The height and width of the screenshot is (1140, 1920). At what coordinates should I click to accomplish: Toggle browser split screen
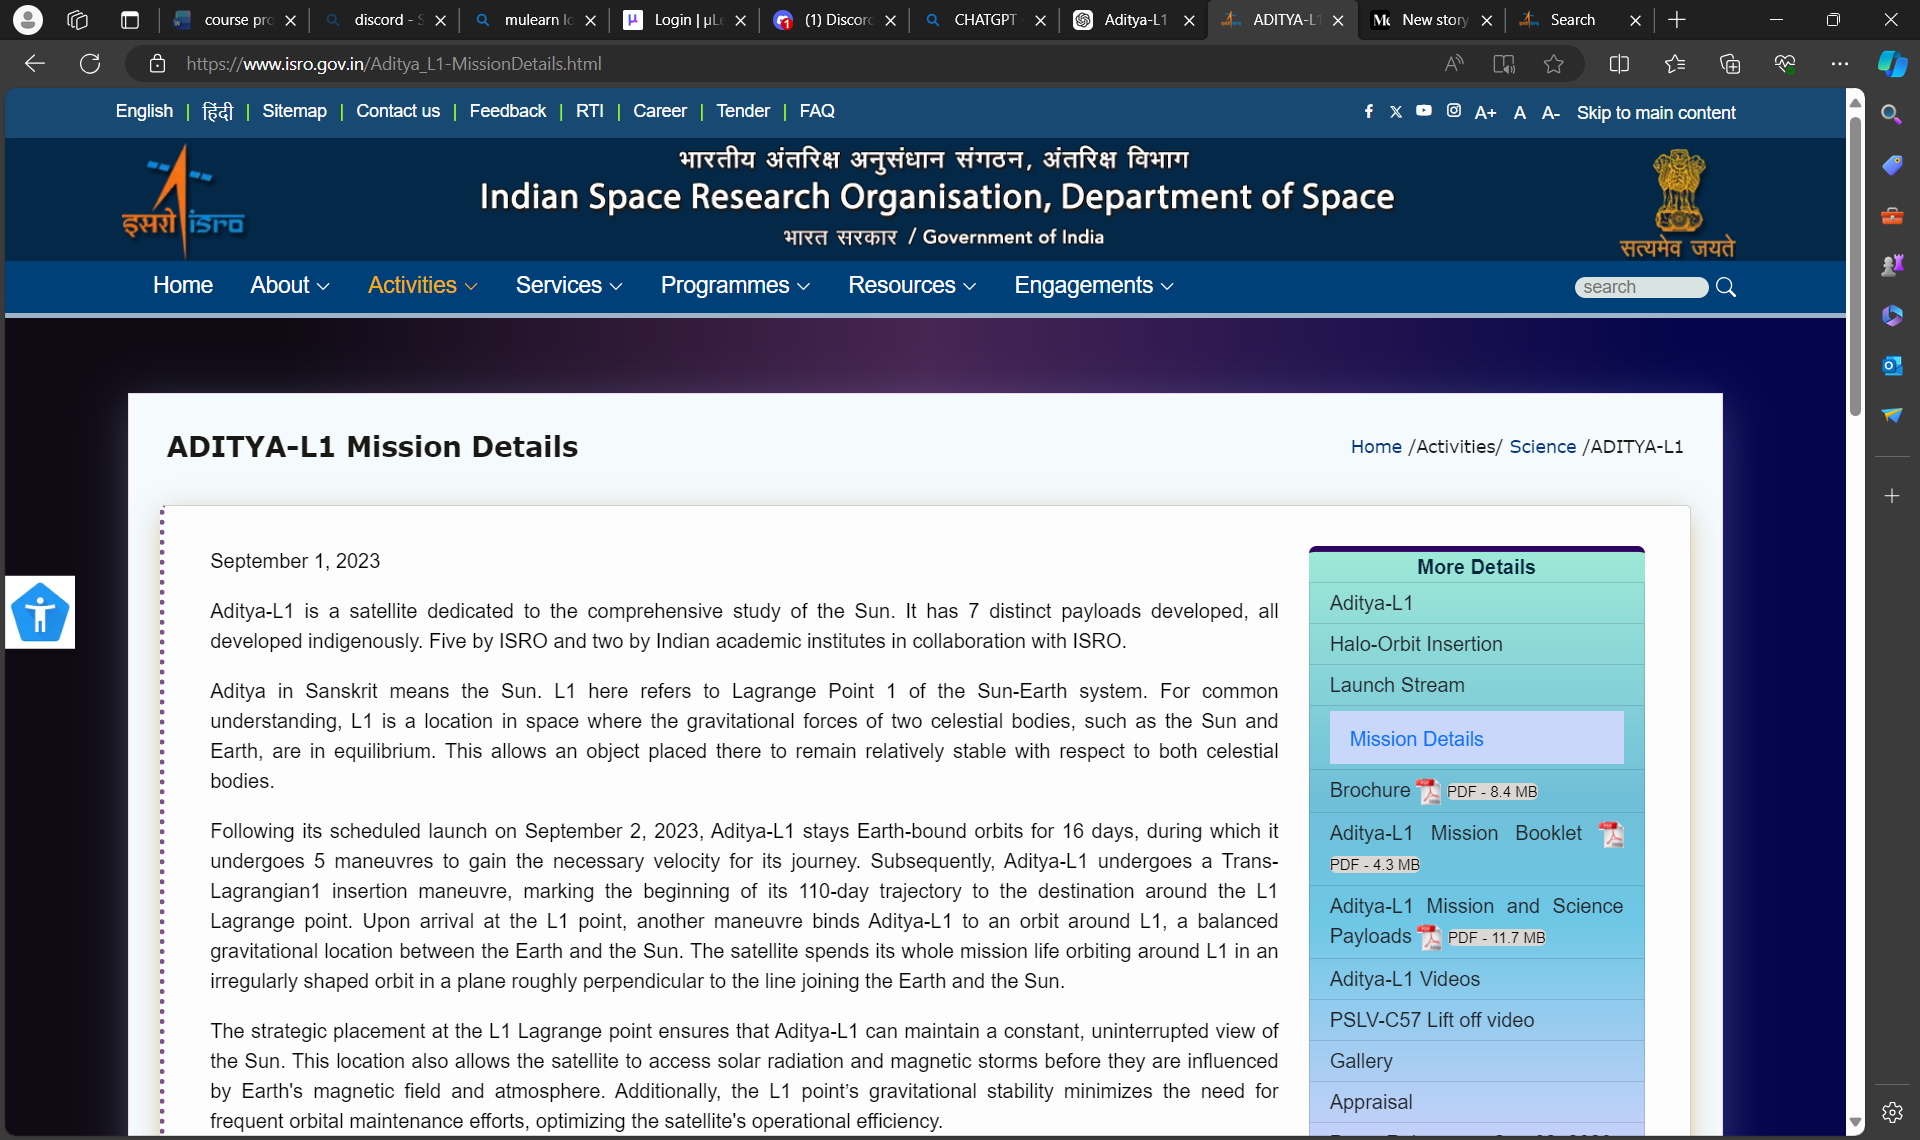[x=1619, y=64]
